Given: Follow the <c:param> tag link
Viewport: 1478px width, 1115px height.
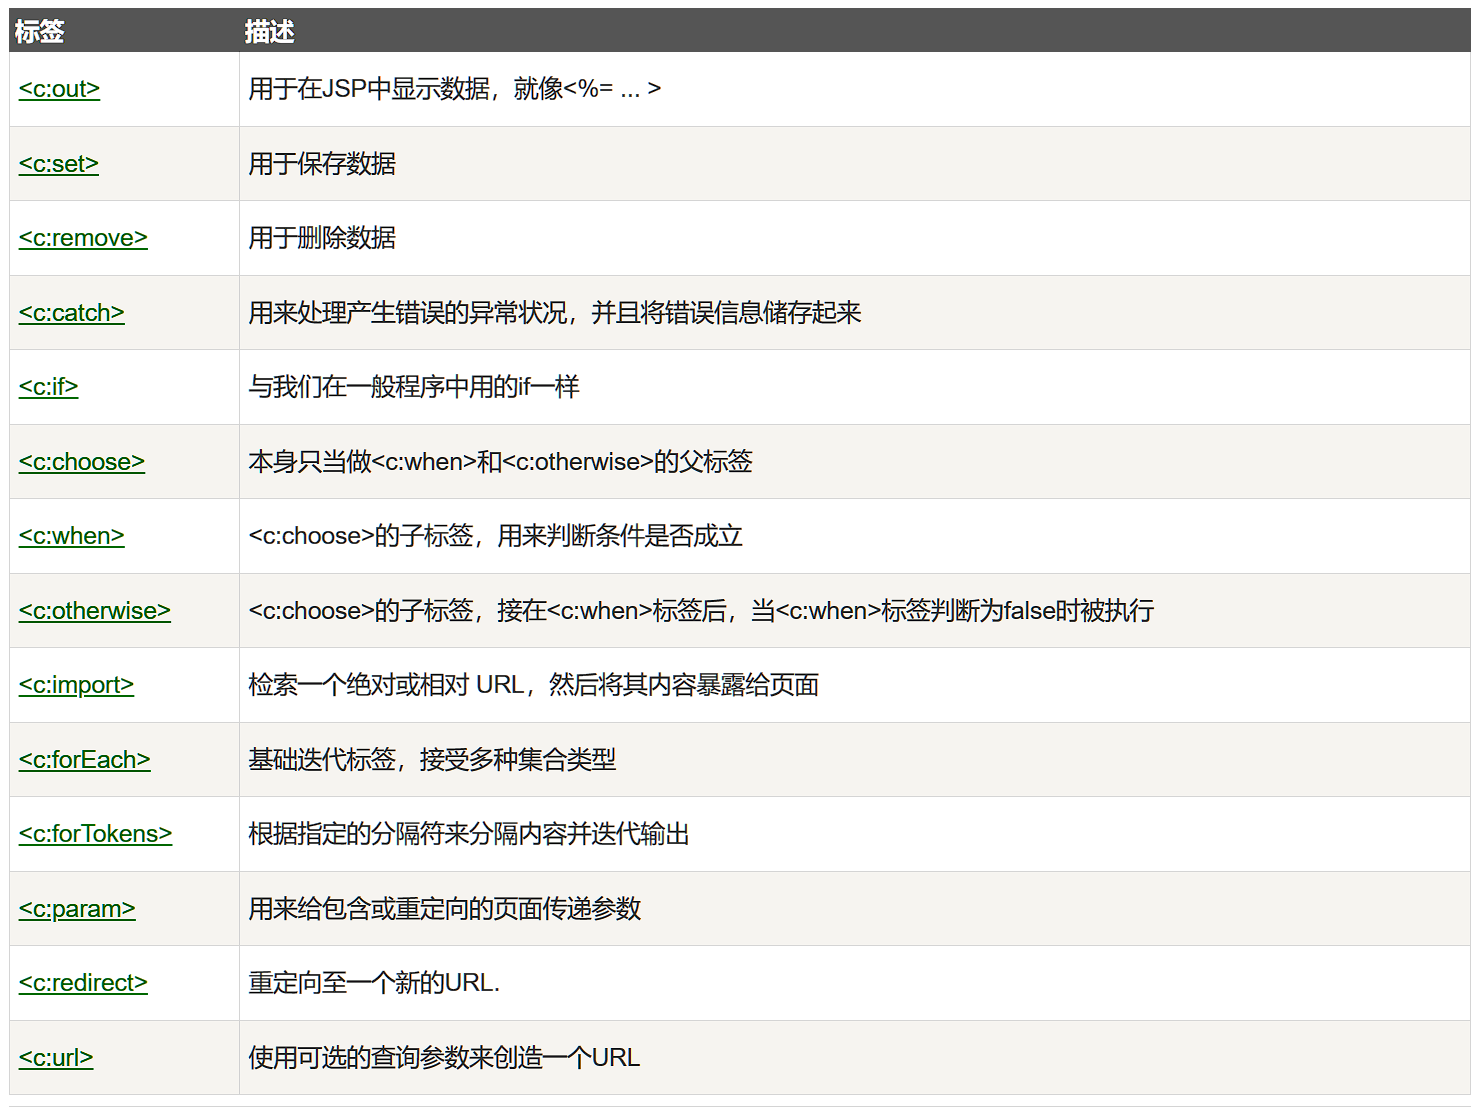Looking at the screenshot, I should click(x=77, y=909).
